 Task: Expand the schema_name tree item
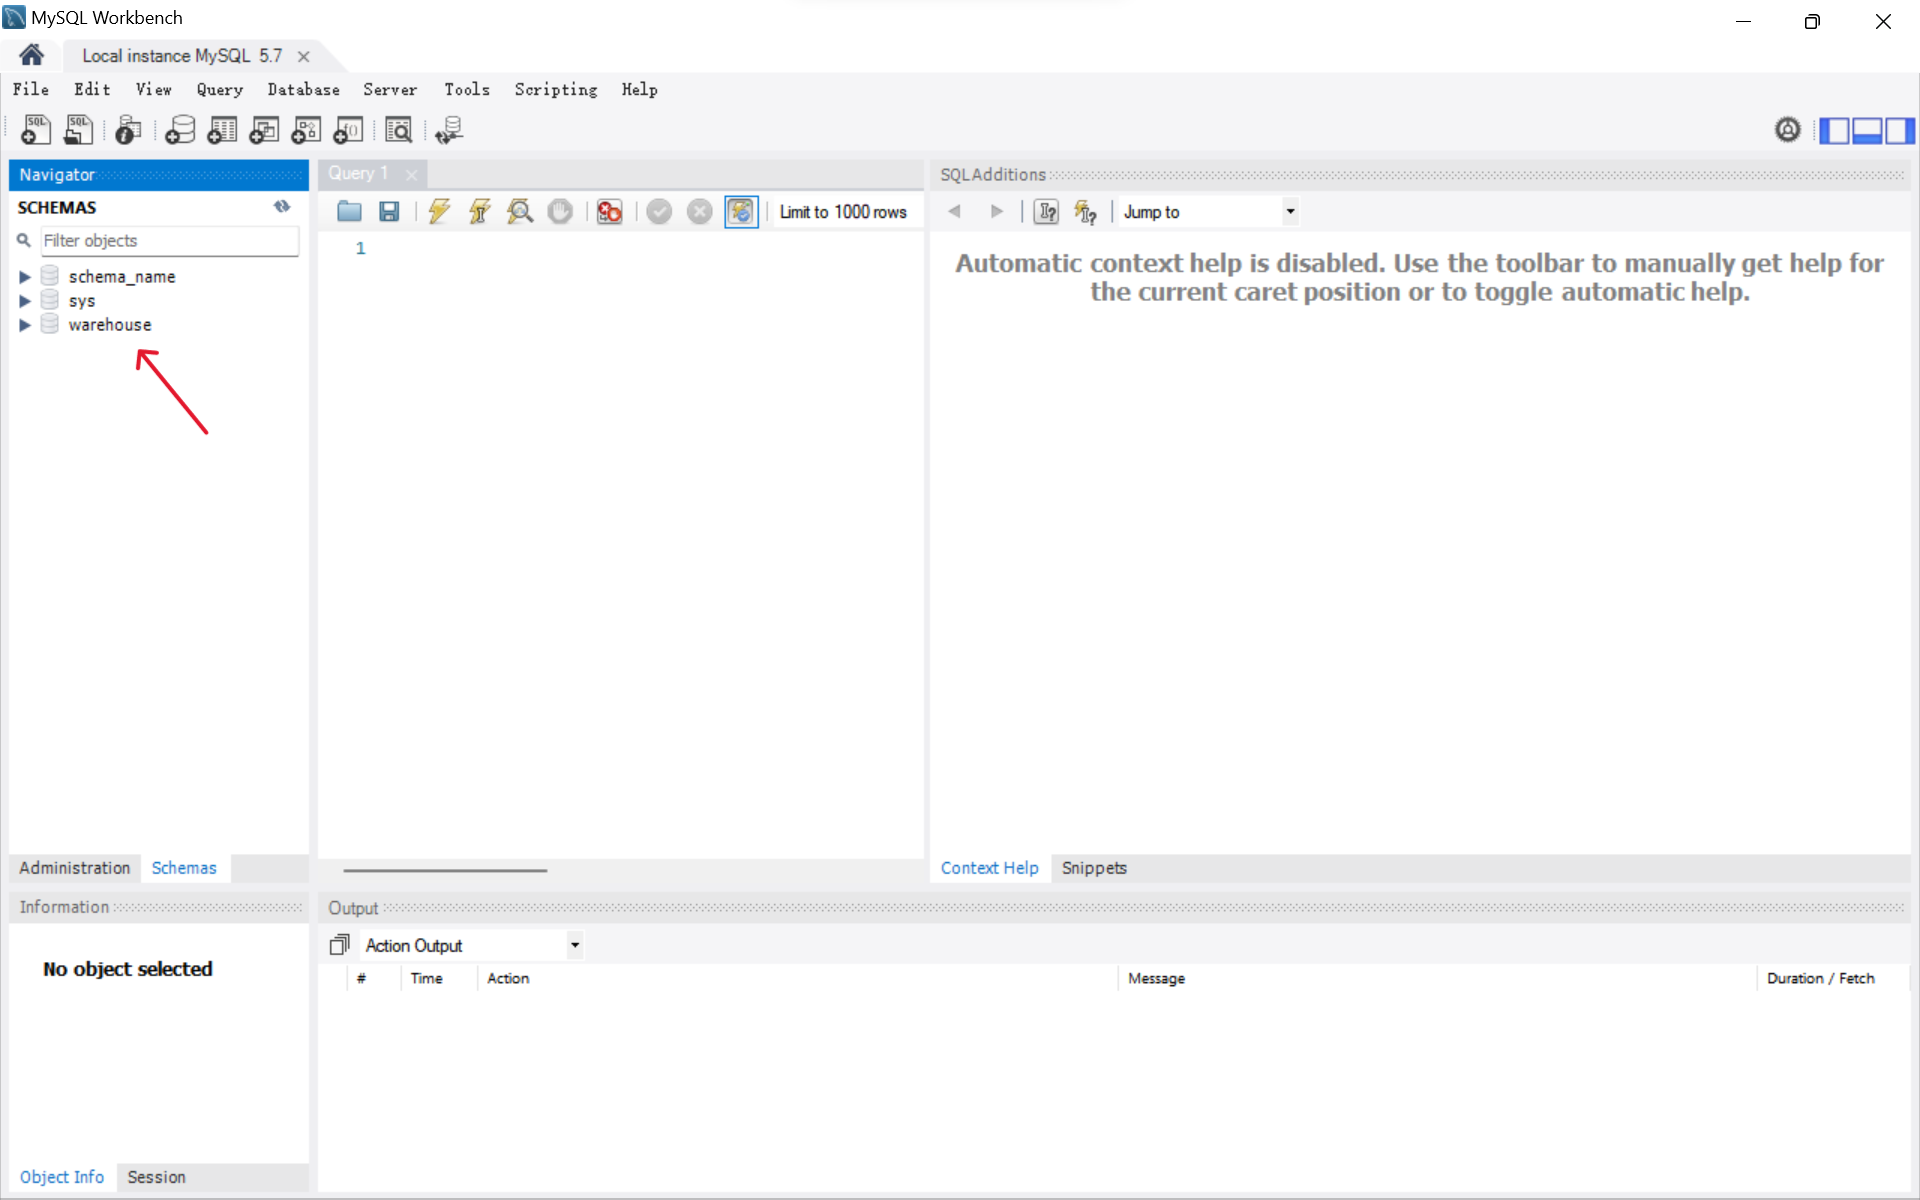click(x=23, y=275)
